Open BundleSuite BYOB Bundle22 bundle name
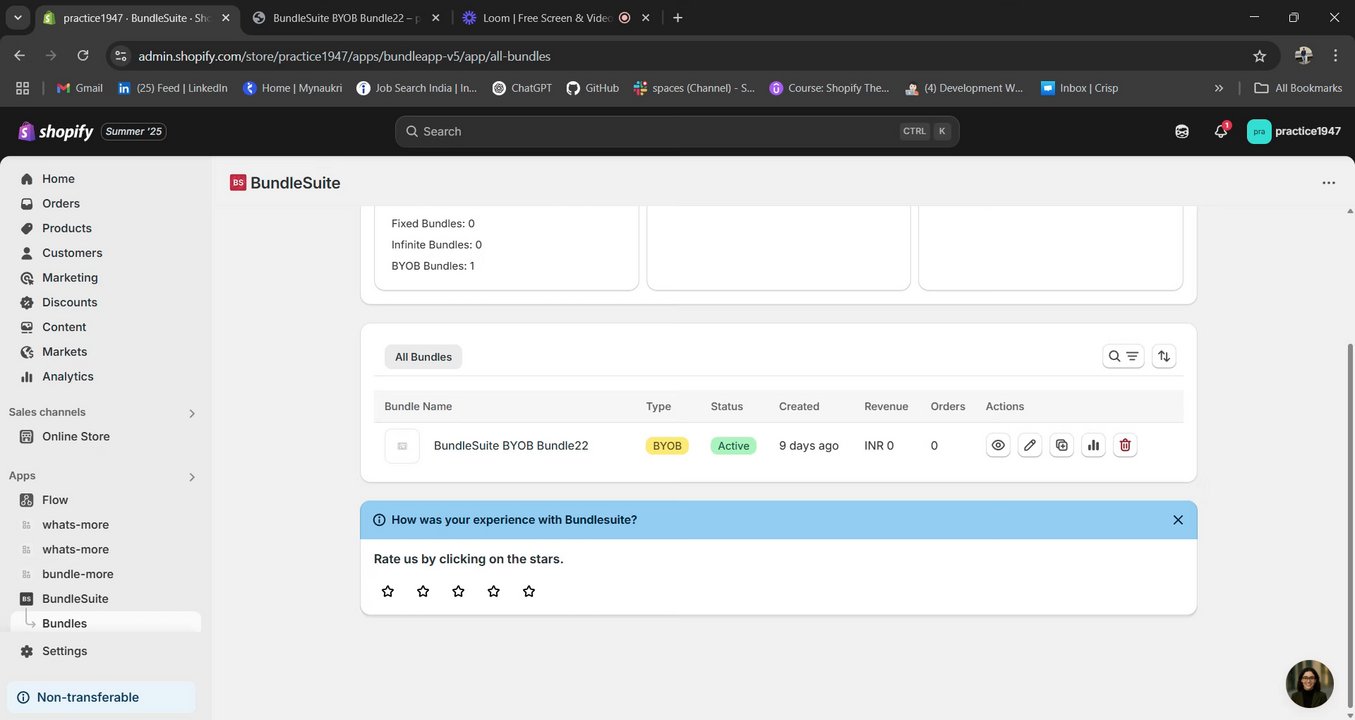1355x720 pixels. [x=511, y=446]
